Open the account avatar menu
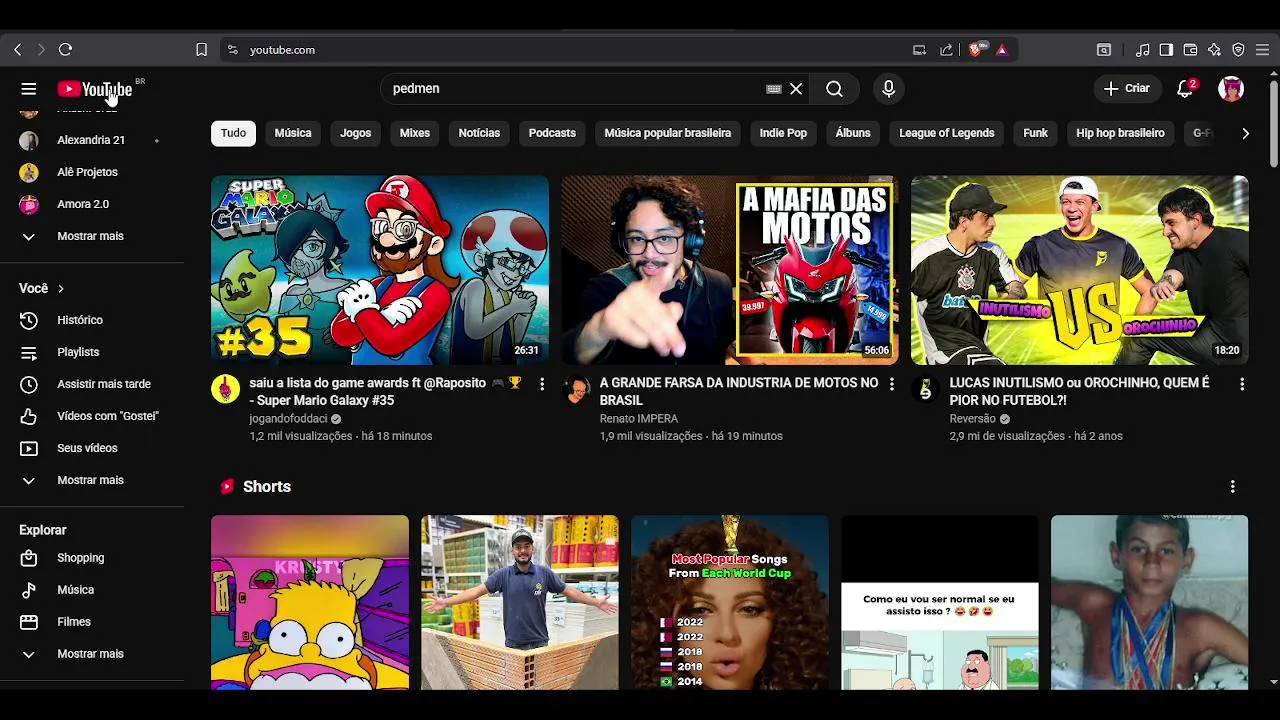This screenshot has width=1280, height=720. pos(1231,89)
